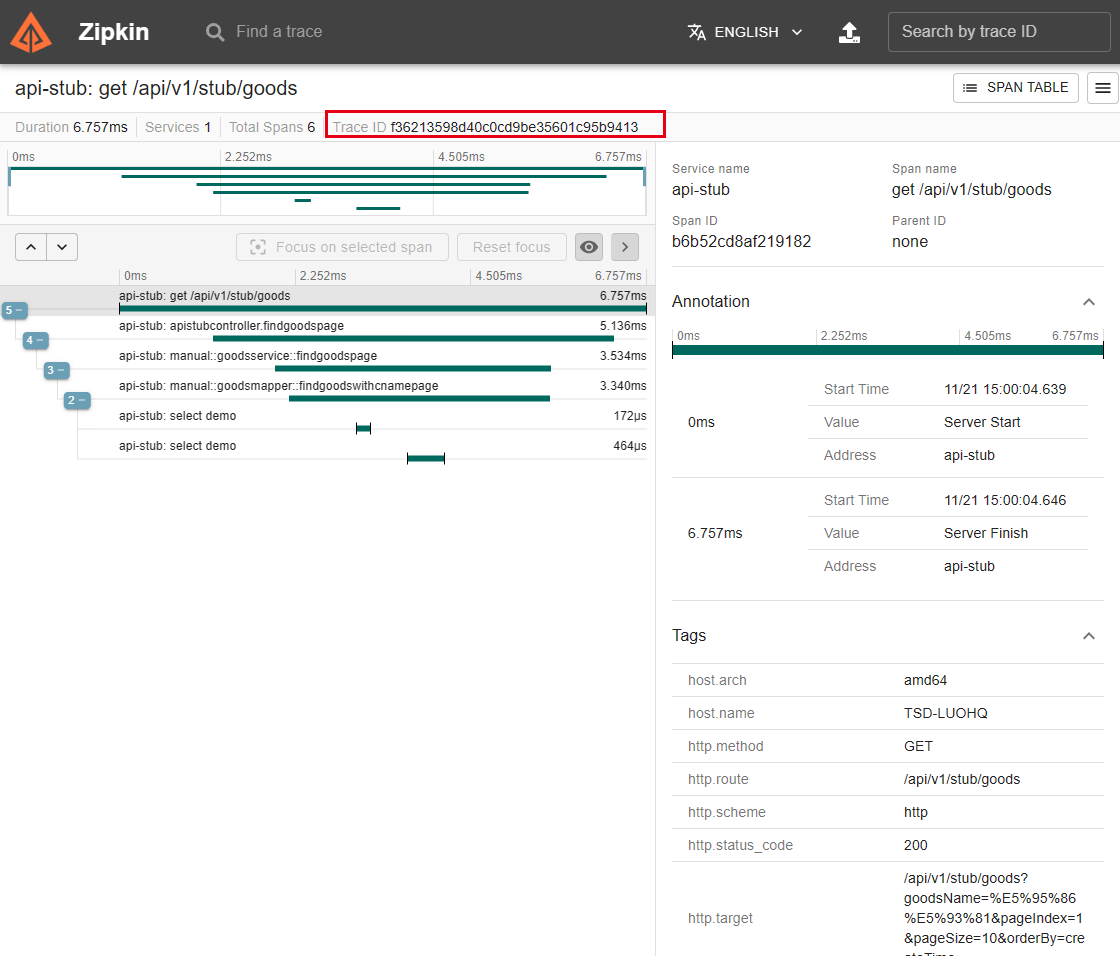Screen dimensions: 1120x956
Task: Collapse the Annotation section
Action: 1089,301
